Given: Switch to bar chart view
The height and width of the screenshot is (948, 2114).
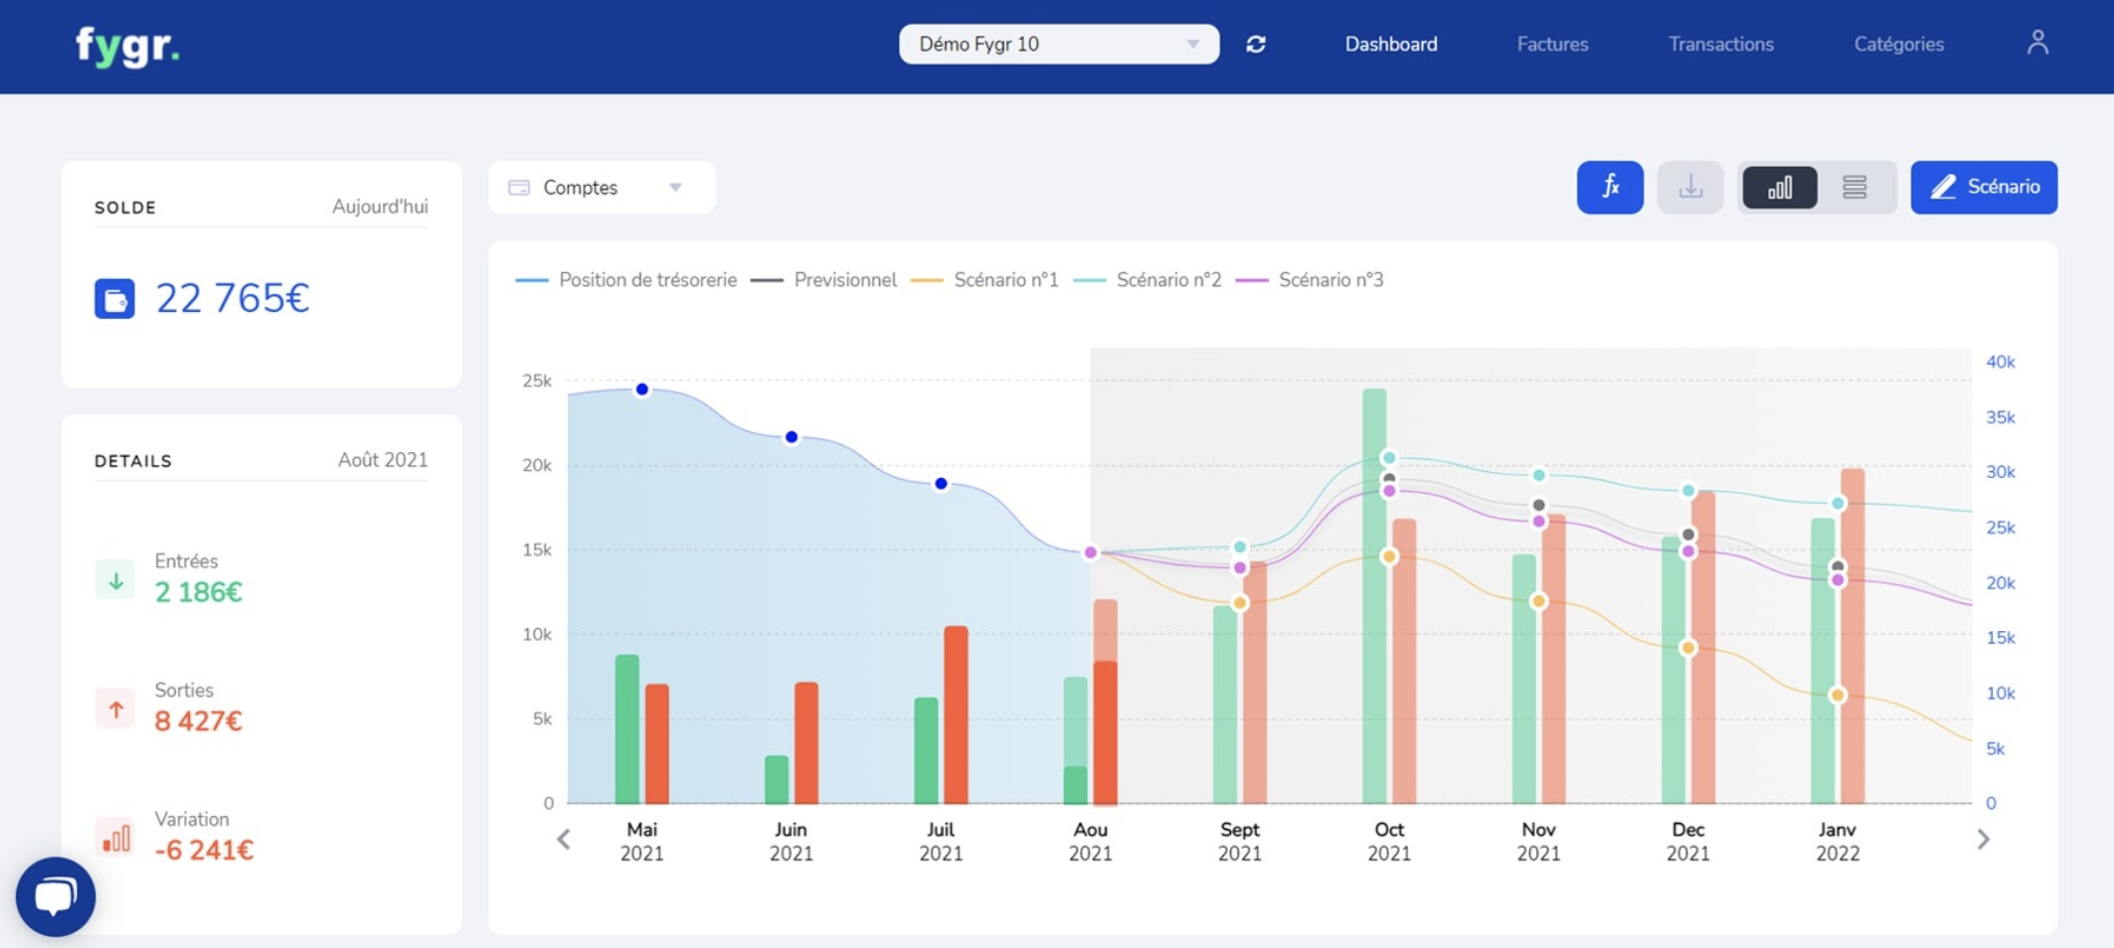Looking at the screenshot, I should coord(1779,187).
